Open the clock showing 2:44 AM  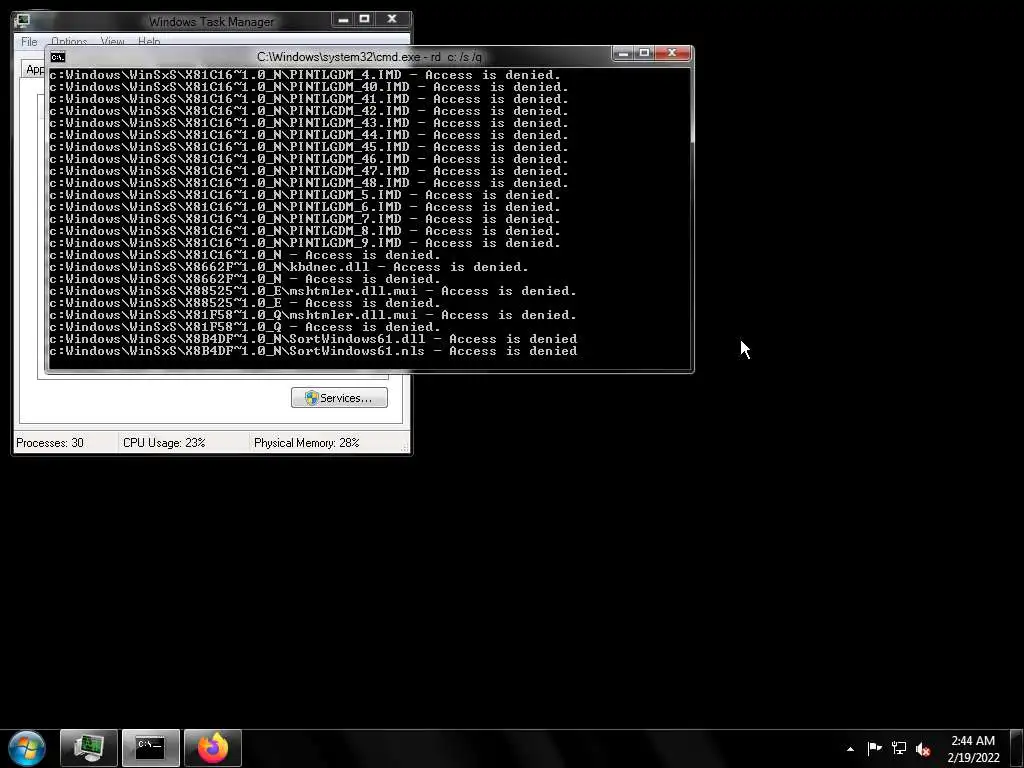point(973,748)
